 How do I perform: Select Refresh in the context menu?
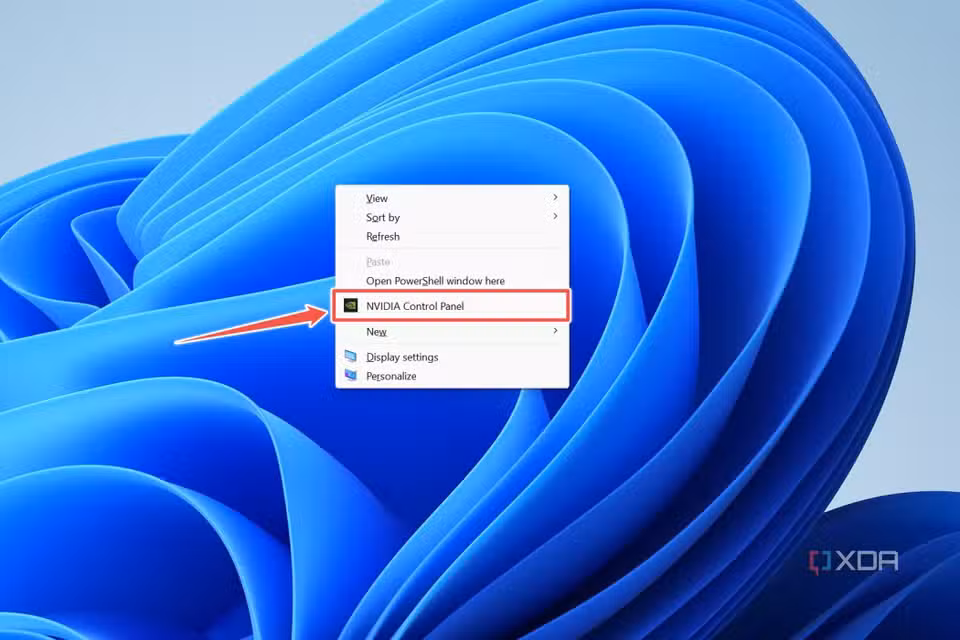tap(452, 236)
